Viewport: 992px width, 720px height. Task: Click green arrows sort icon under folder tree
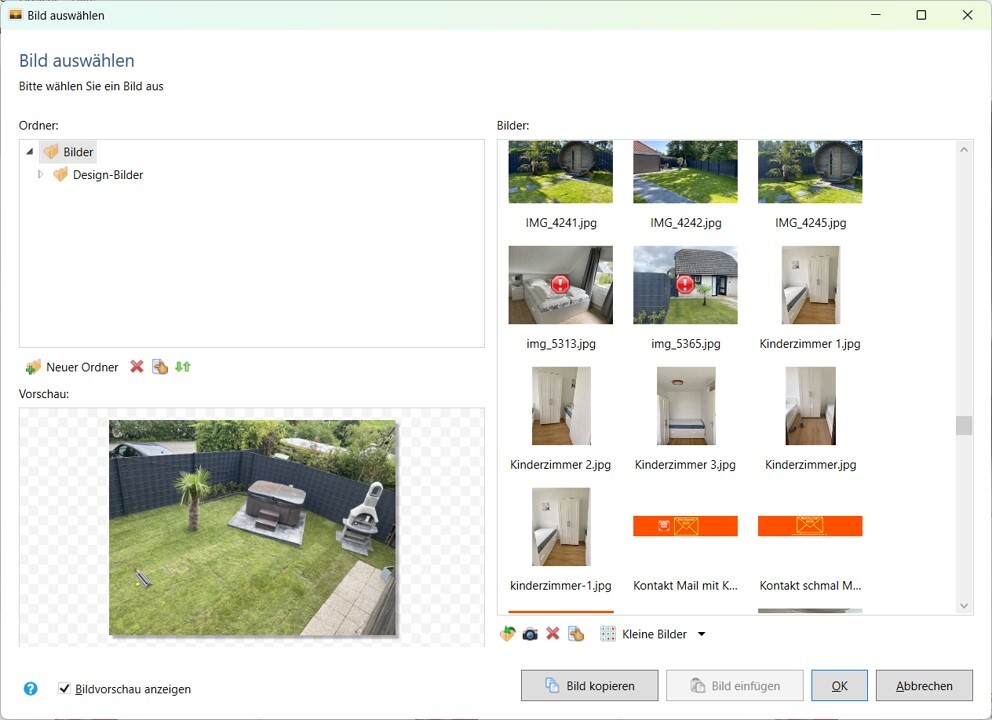pos(183,366)
